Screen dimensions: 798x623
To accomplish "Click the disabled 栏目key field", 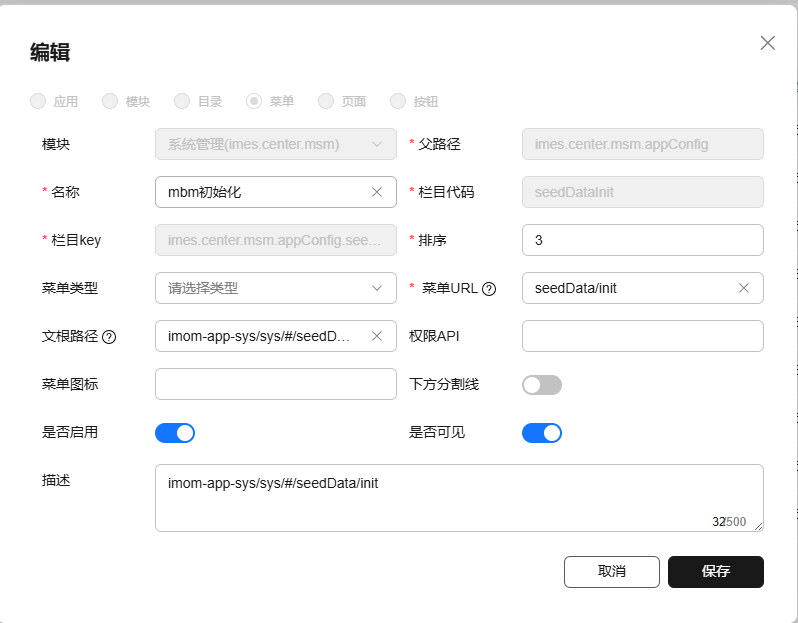I will click(x=276, y=240).
